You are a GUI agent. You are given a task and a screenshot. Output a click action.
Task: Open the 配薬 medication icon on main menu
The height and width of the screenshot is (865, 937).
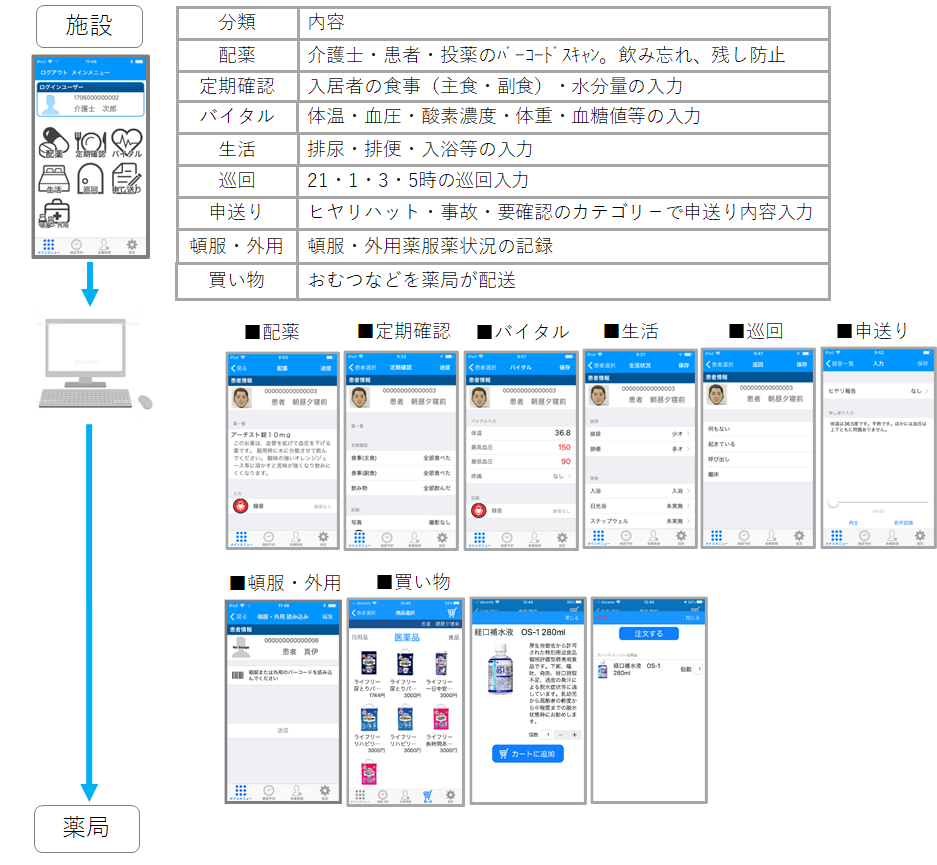coord(53,143)
